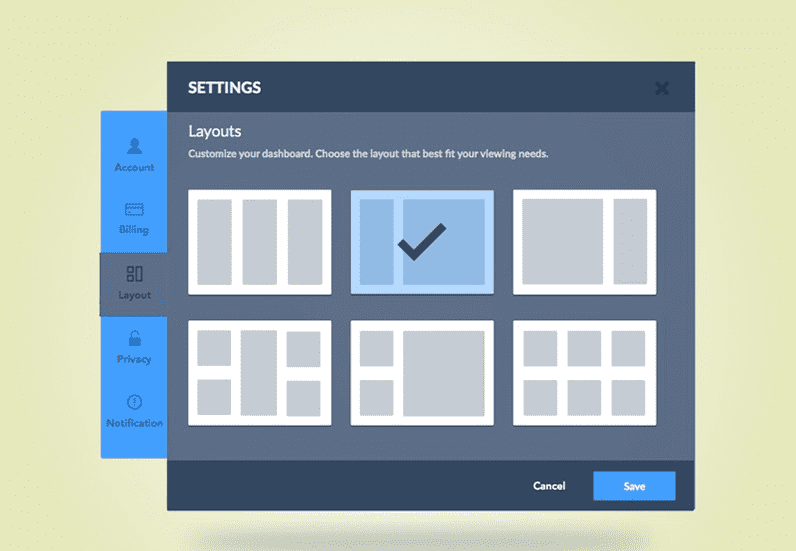
Task: Pick the two small tiles plus large panel layout
Action: click(422, 373)
